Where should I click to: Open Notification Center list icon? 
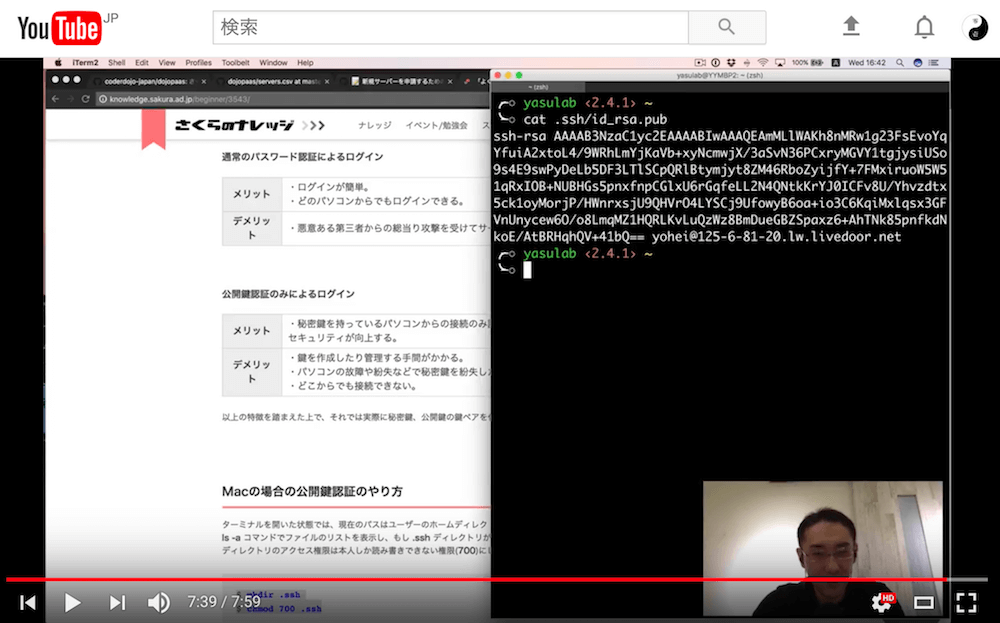coord(934,62)
